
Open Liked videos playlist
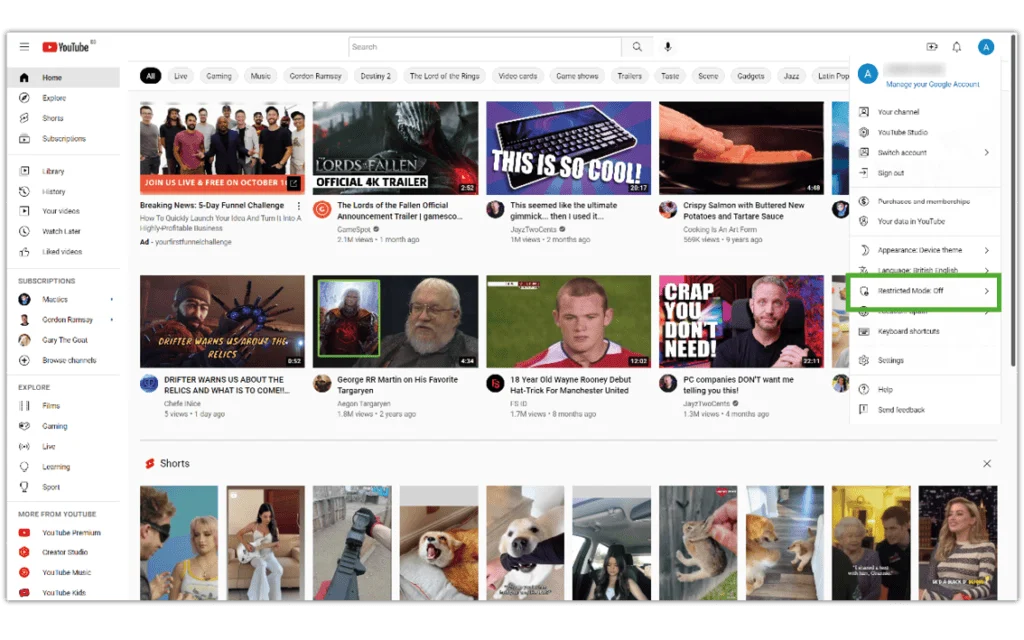point(64,251)
